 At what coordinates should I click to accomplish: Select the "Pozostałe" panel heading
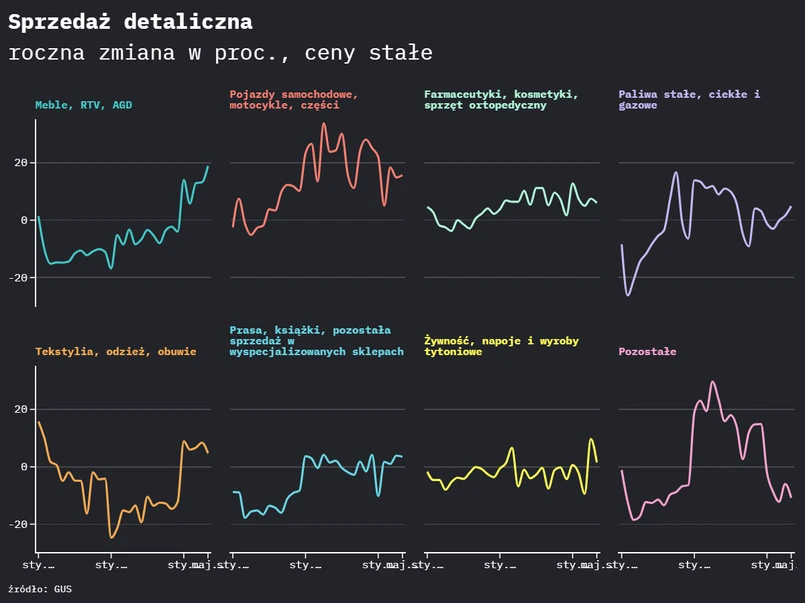647,352
